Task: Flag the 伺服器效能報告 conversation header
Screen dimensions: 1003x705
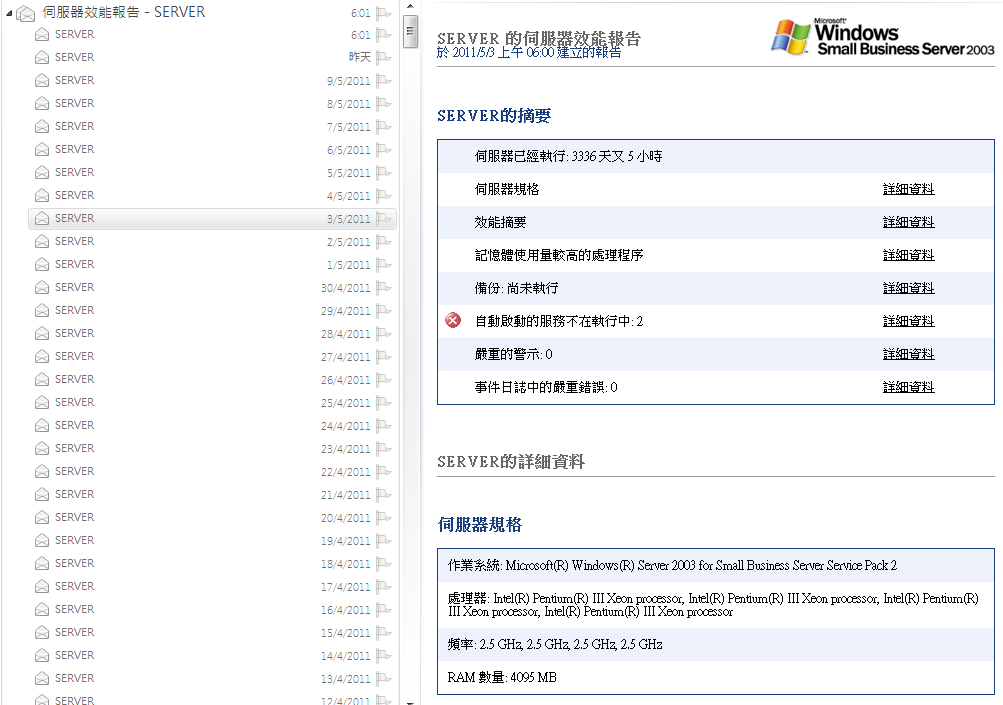Action: (x=384, y=13)
